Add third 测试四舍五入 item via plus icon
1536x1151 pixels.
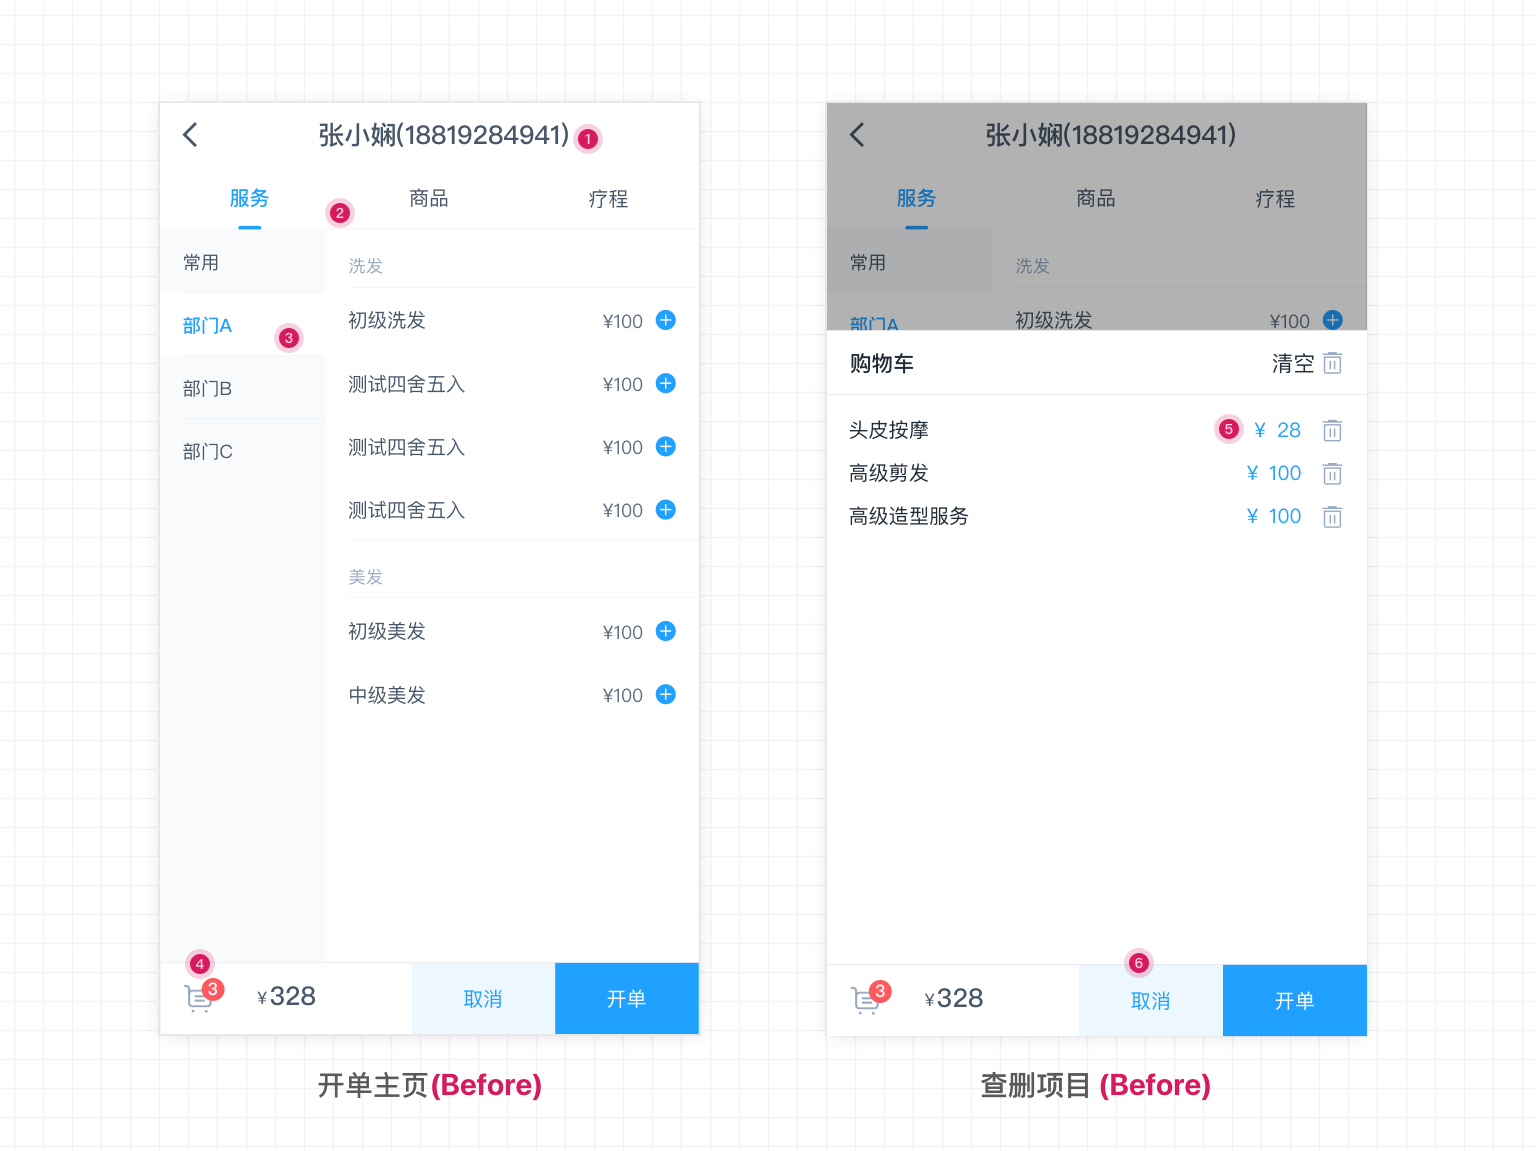[666, 510]
